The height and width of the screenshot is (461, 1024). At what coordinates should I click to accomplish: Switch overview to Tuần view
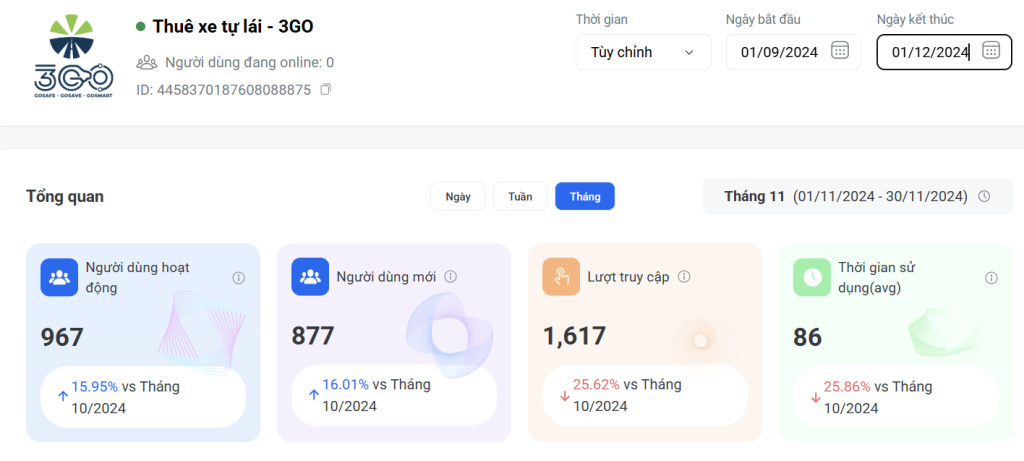(x=520, y=196)
